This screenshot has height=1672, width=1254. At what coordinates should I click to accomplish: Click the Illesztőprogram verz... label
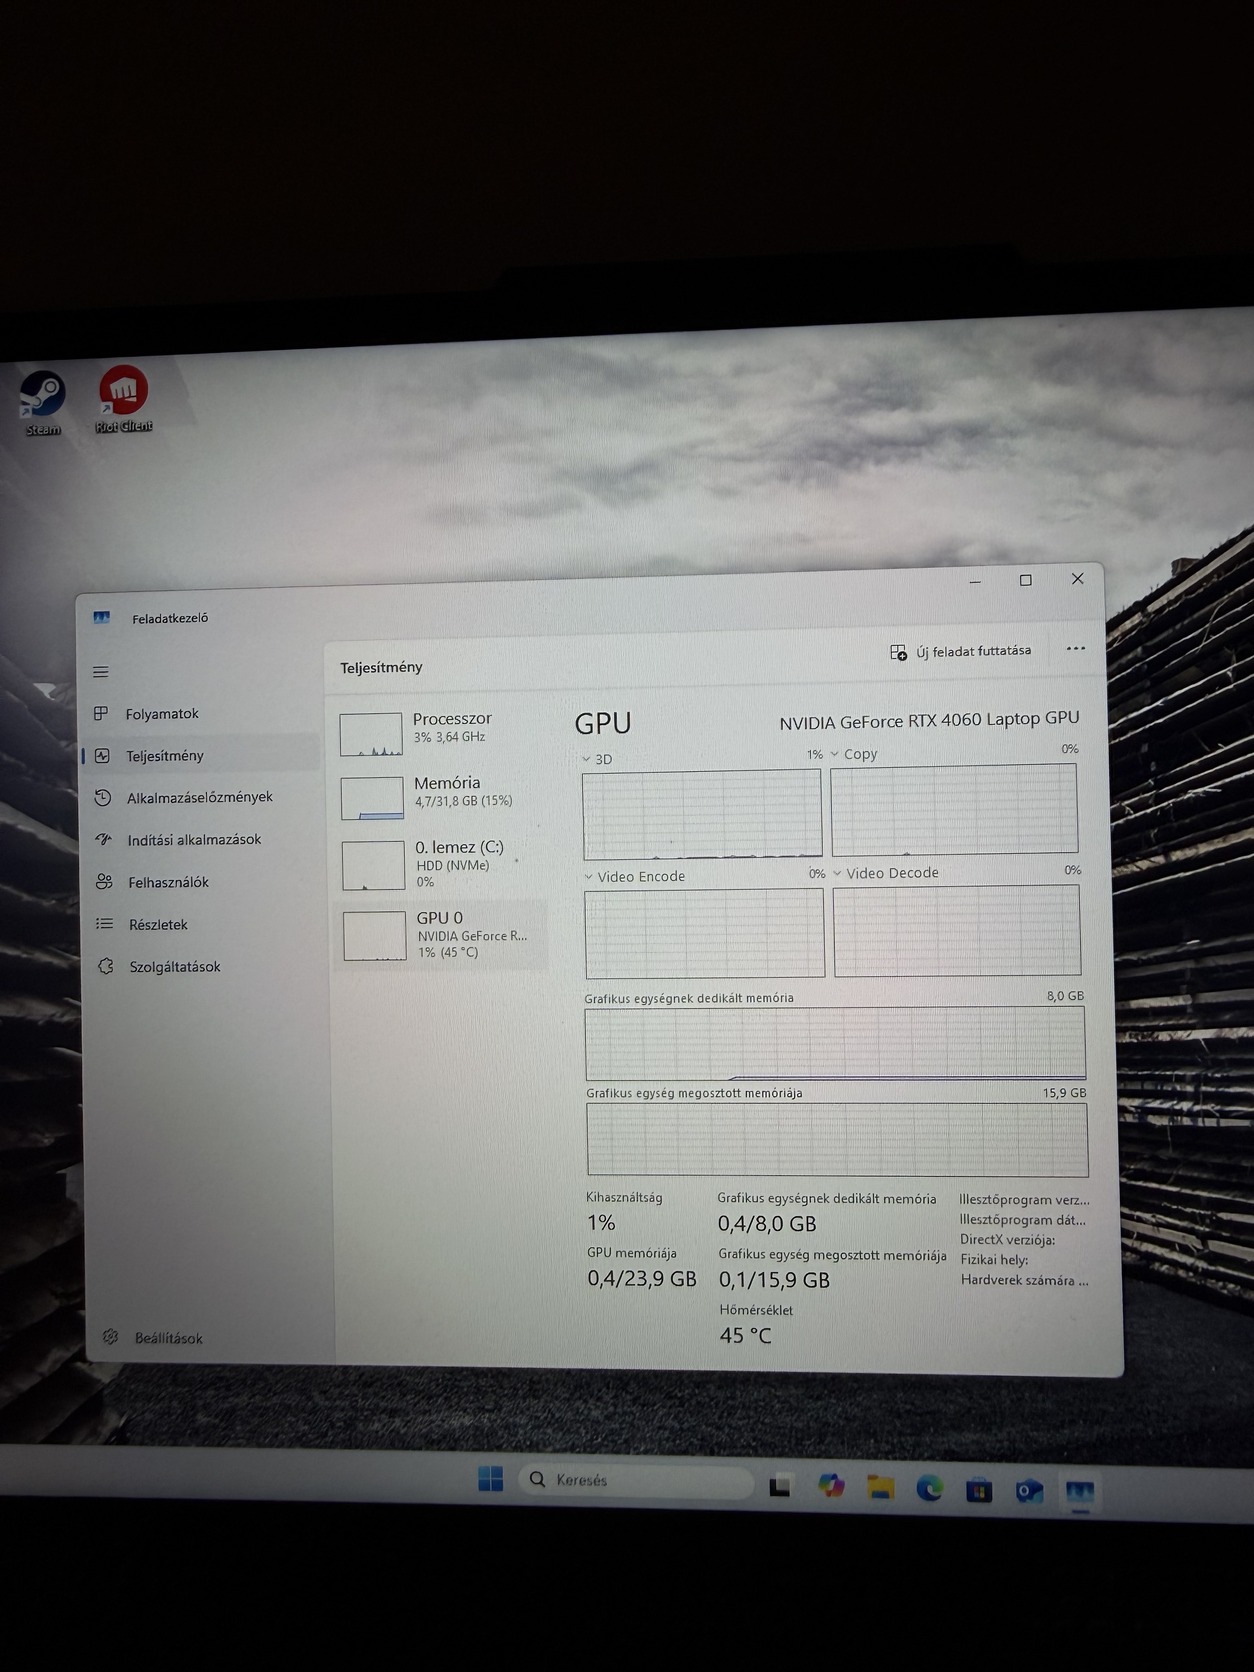[1024, 1200]
